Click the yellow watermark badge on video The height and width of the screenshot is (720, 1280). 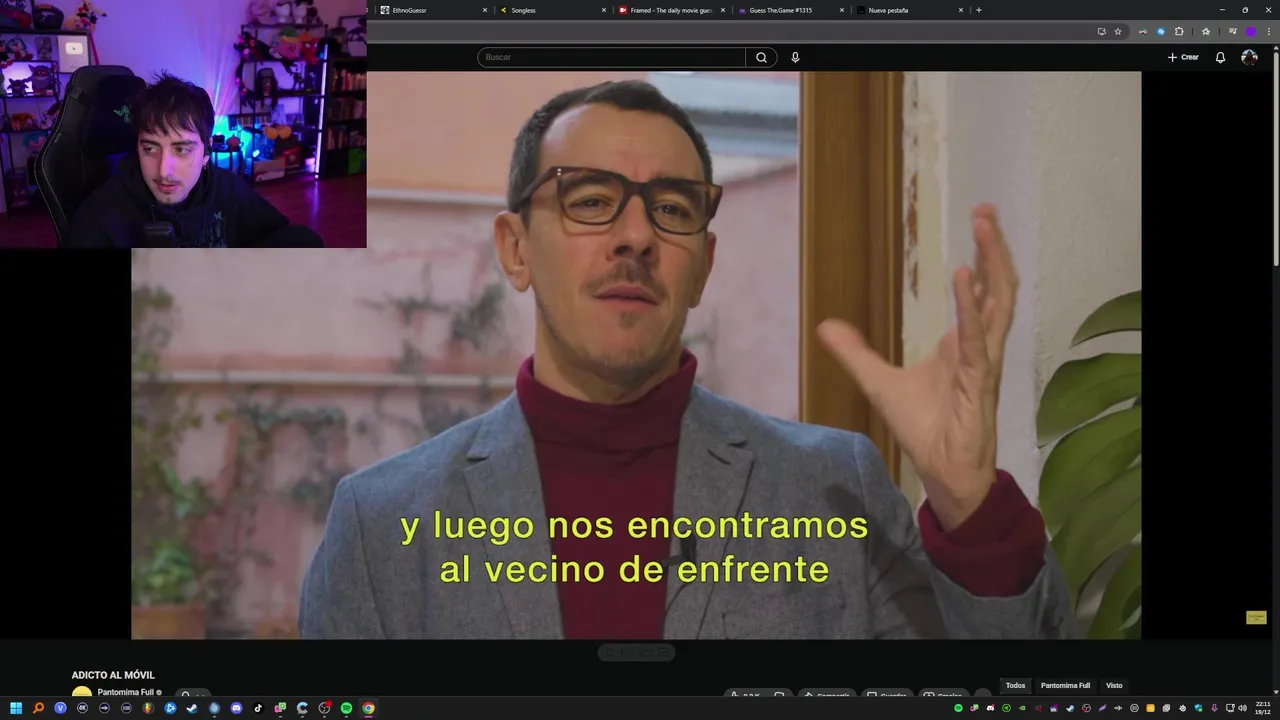click(x=1256, y=618)
